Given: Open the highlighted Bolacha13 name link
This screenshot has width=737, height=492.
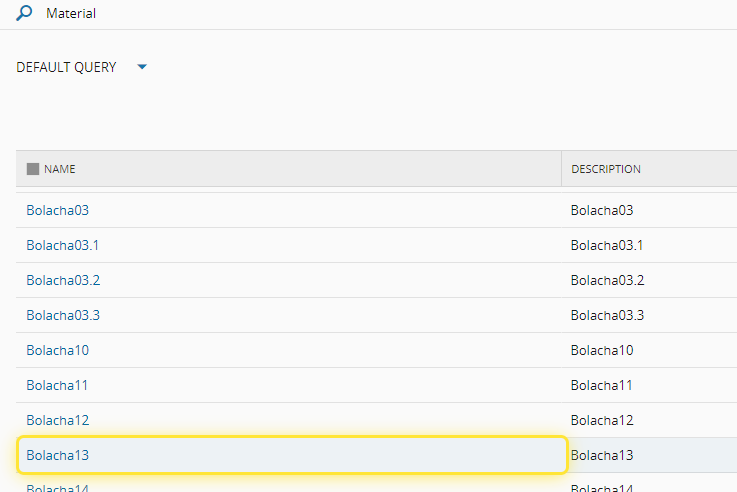Looking at the screenshot, I should click(x=58, y=455).
